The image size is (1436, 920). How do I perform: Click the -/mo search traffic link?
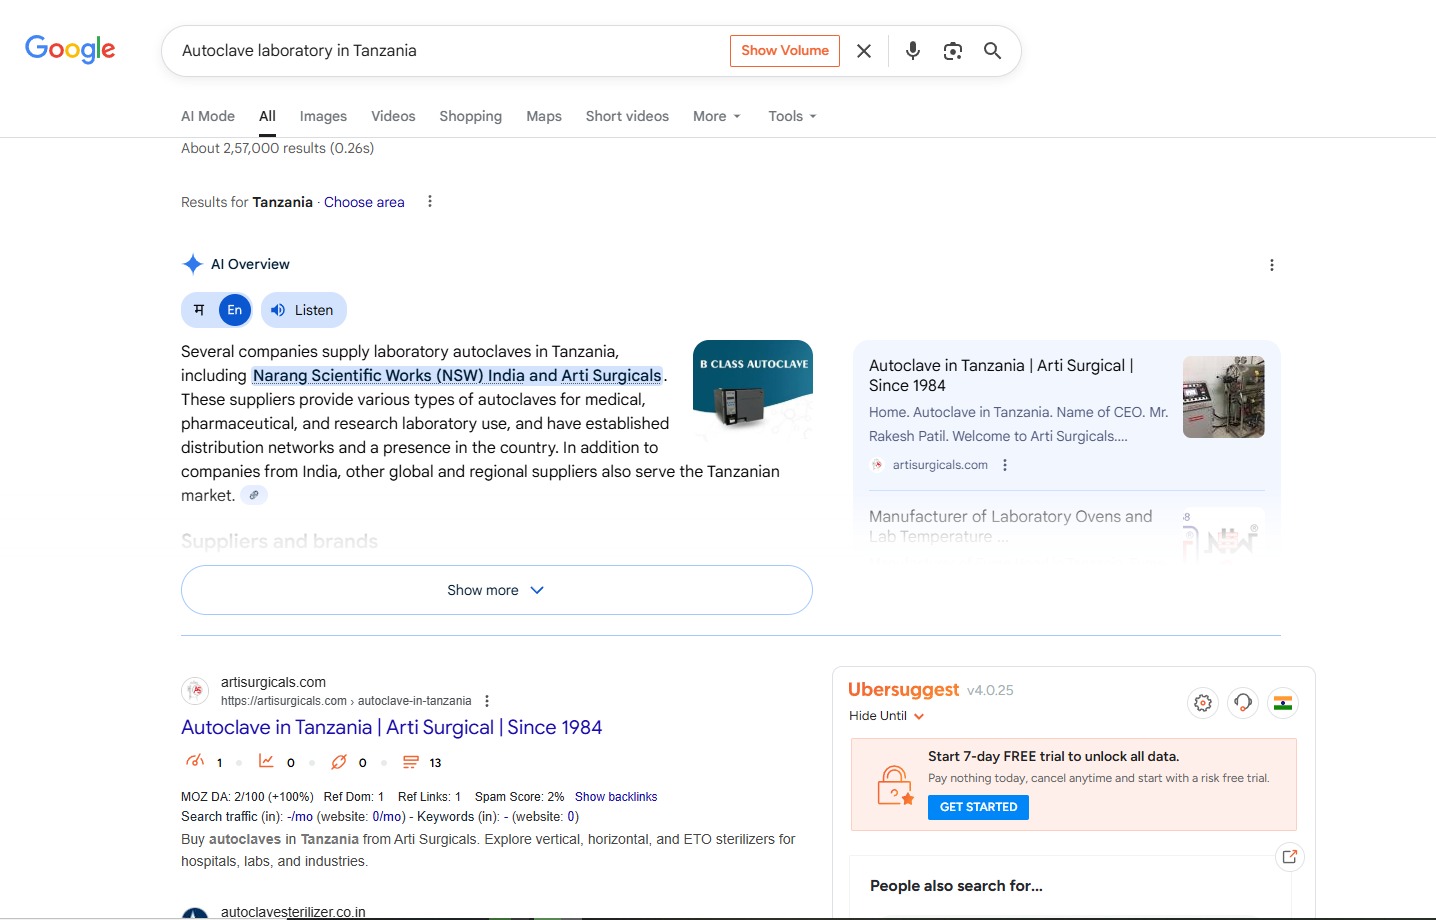click(x=300, y=817)
